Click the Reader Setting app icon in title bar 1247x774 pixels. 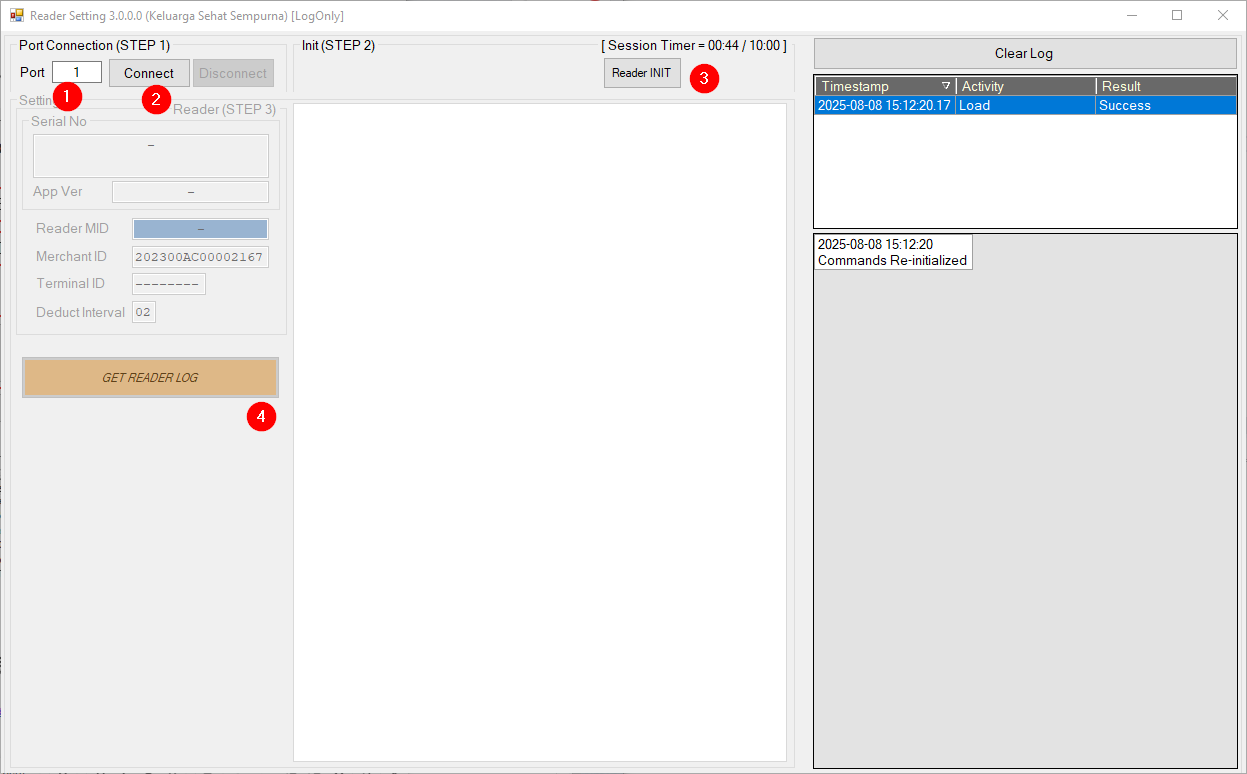point(16,16)
